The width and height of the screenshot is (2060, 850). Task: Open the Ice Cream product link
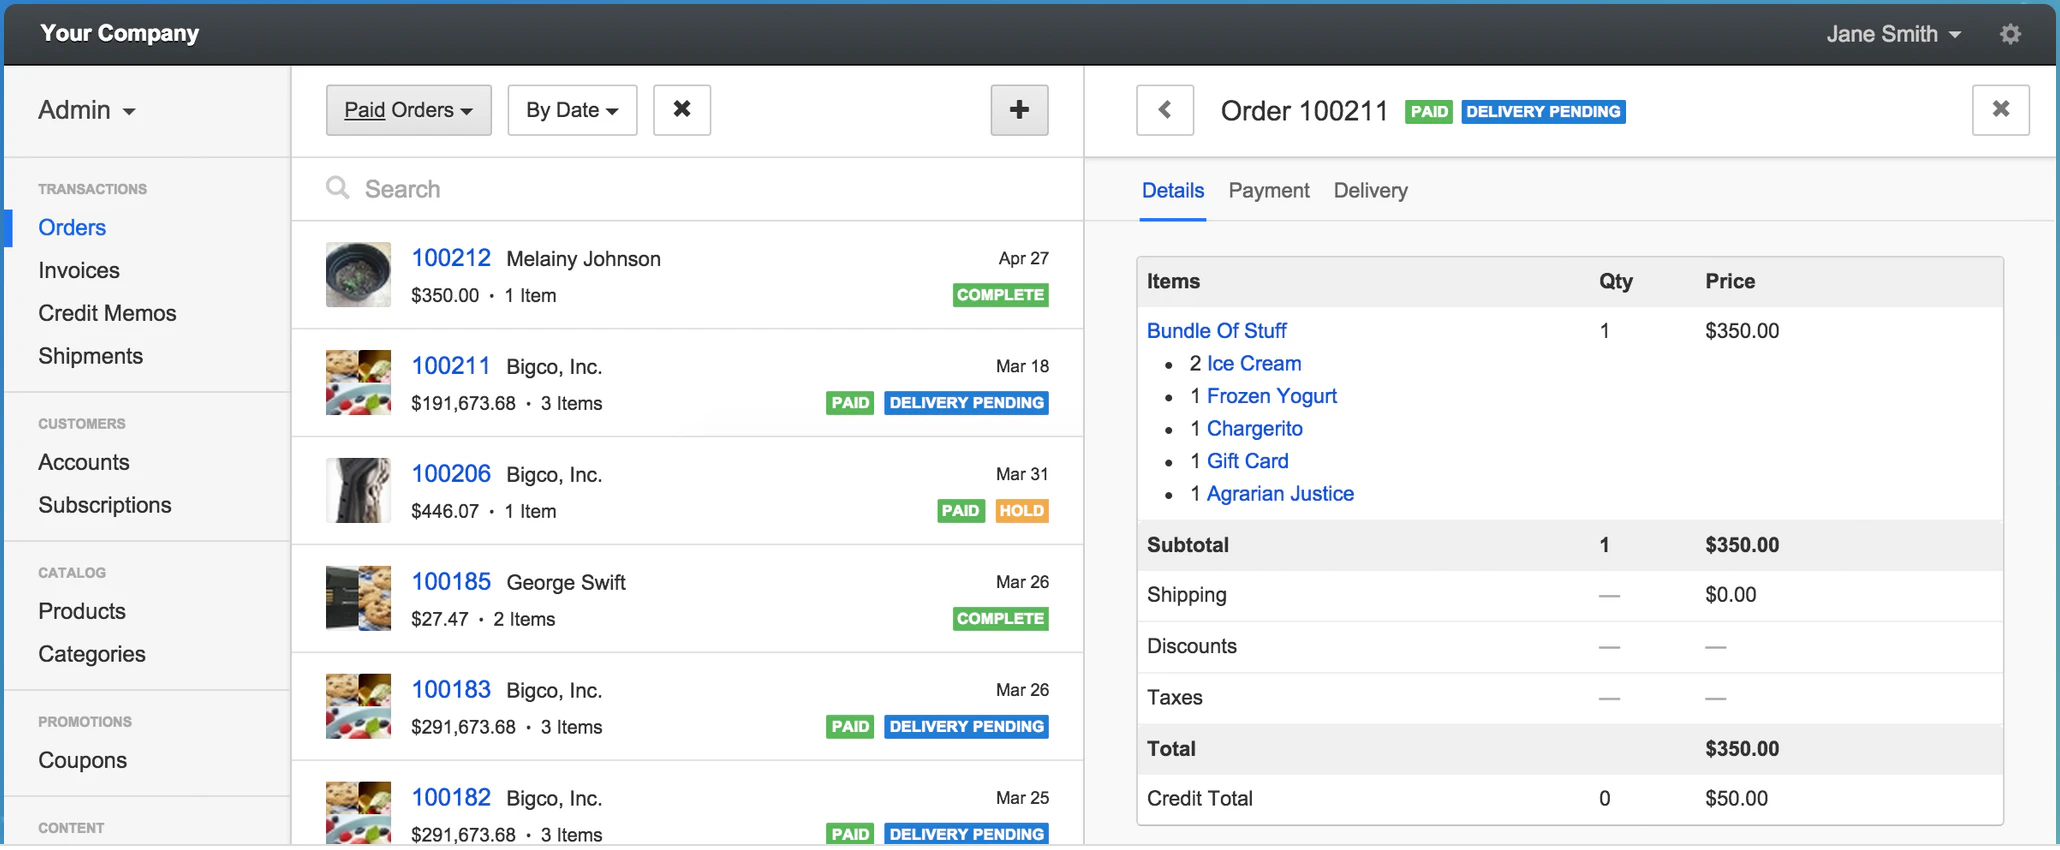(1254, 364)
